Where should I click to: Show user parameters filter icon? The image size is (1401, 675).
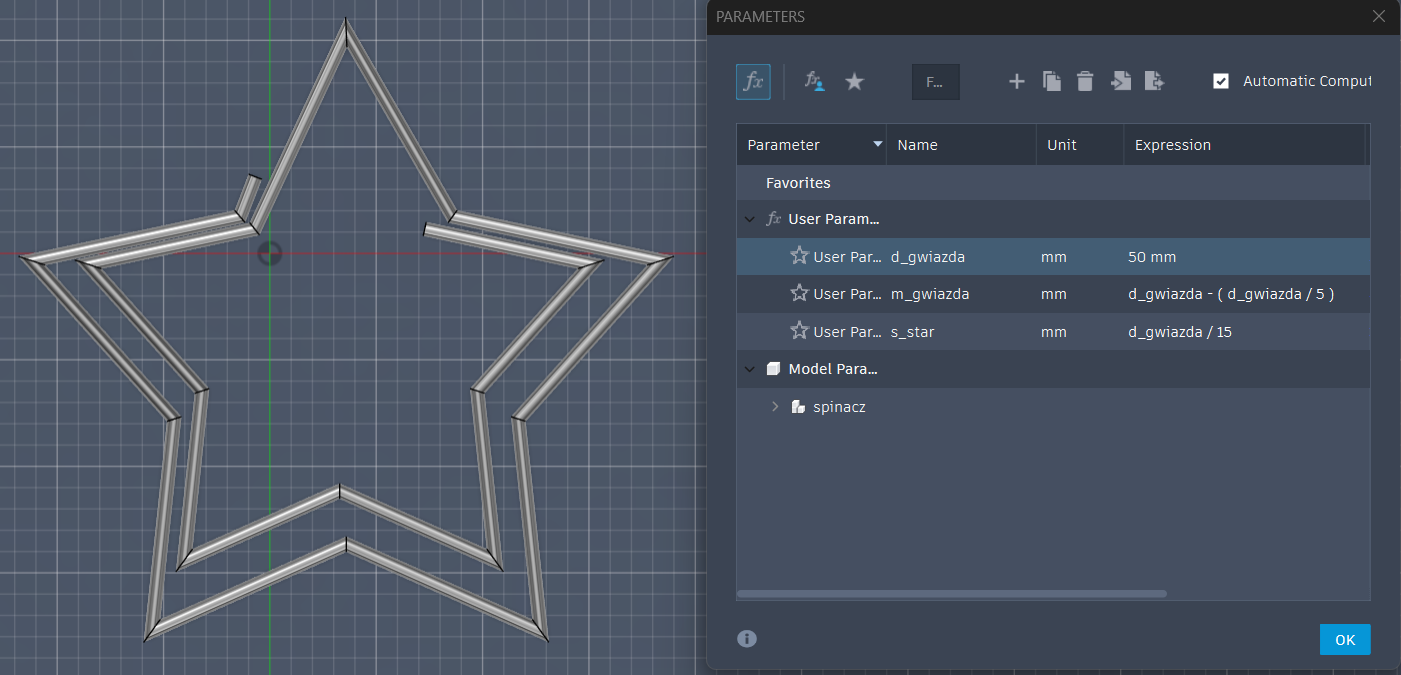coord(815,82)
